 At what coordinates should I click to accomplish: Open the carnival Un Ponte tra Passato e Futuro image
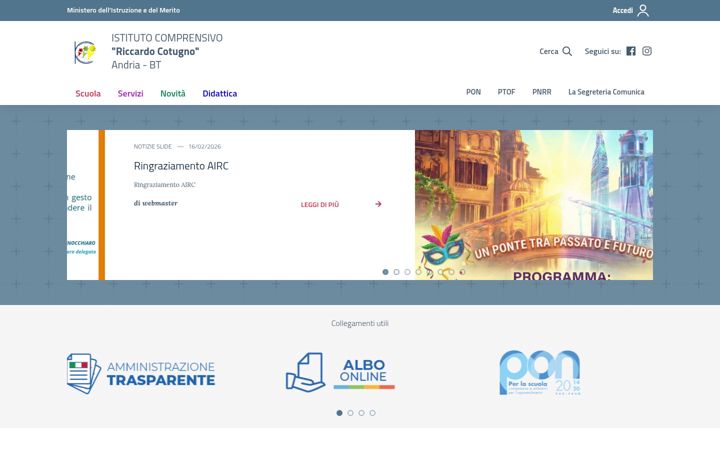coord(534,205)
